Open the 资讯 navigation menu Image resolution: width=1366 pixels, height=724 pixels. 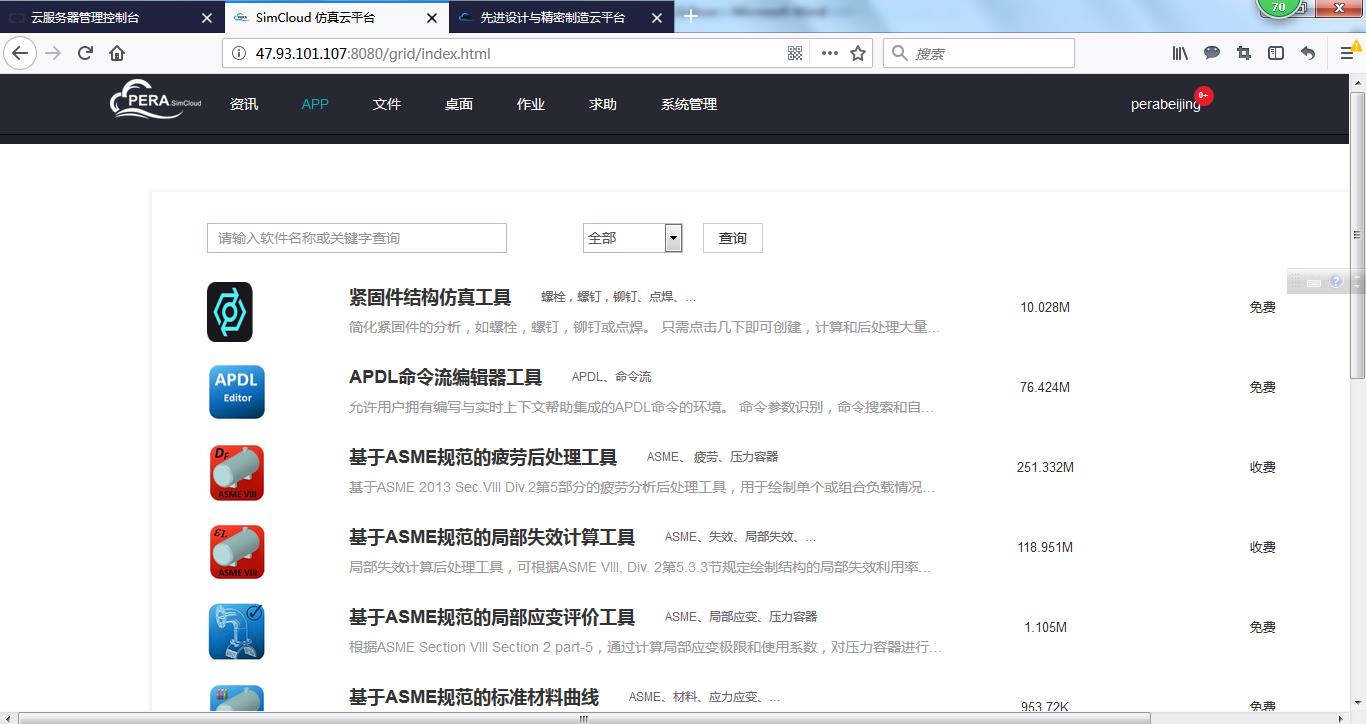pyautogui.click(x=244, y=104)
